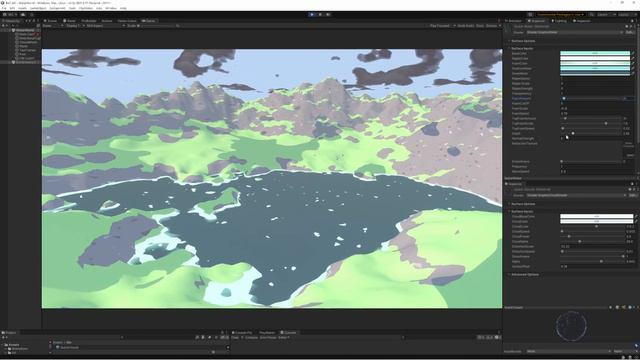Open the Play Focused dropdown
Image resolution: width=640 pixels, height=360 pixels.
click(442, 26)
